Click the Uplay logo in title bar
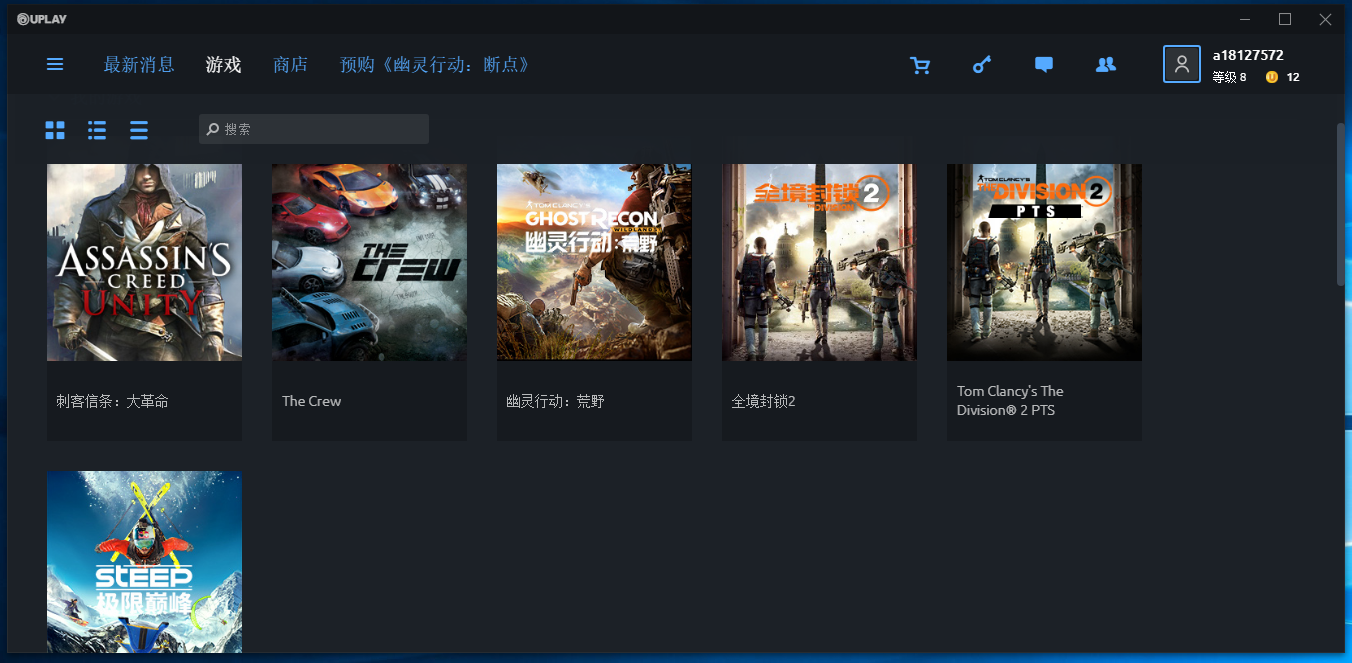The image size is (1352, 663). pos(42,19)
